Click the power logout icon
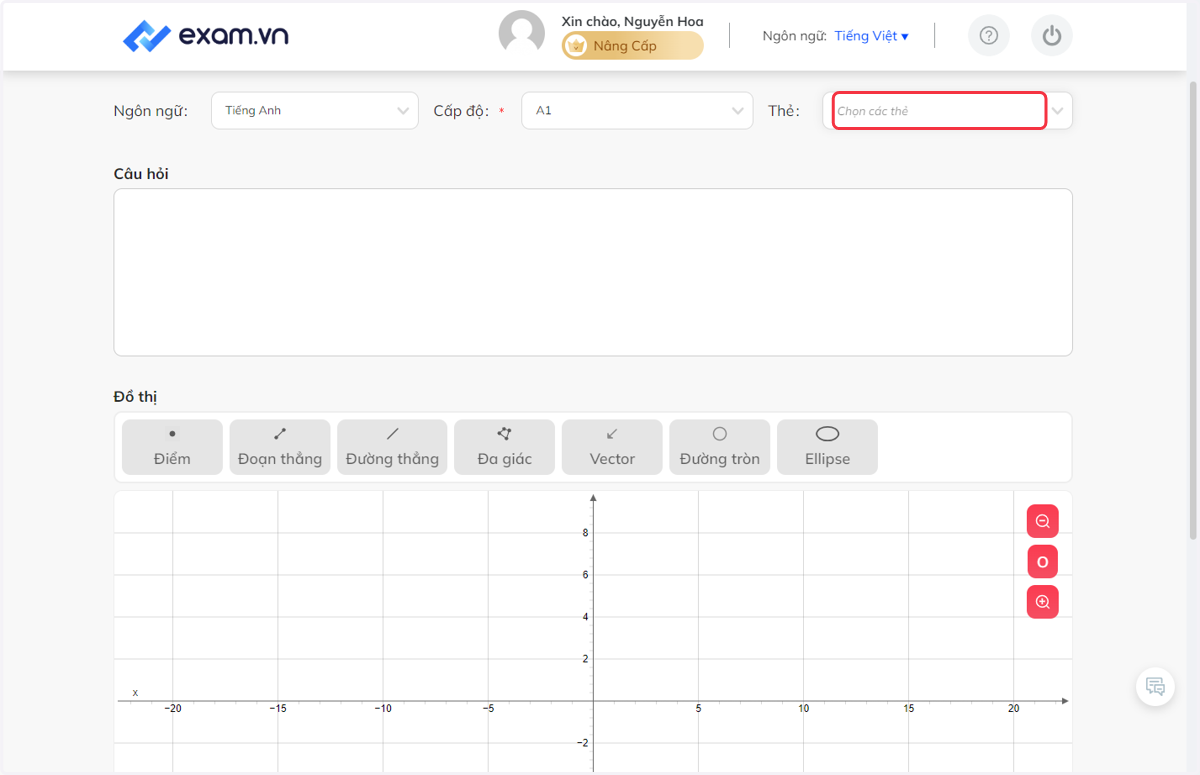This screenshot has width=1200, height=775. [1052, 36]
